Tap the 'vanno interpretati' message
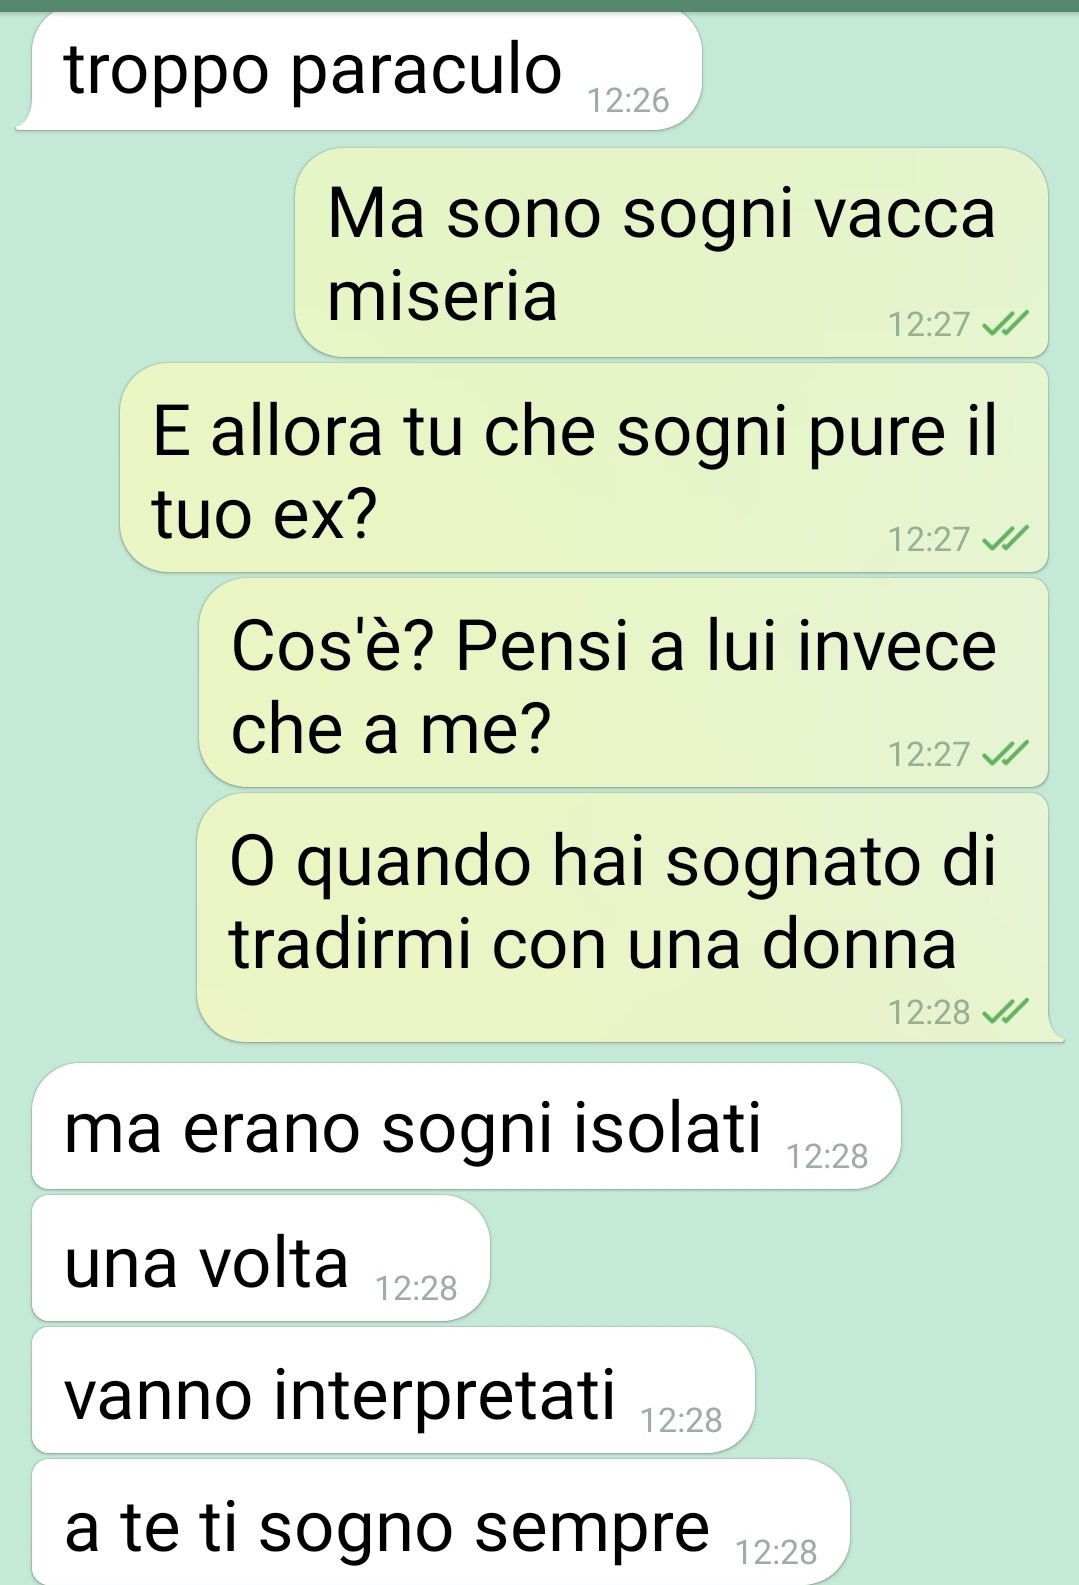Viewport: 1079px width, 1585px height. (x=393, y=1390)
